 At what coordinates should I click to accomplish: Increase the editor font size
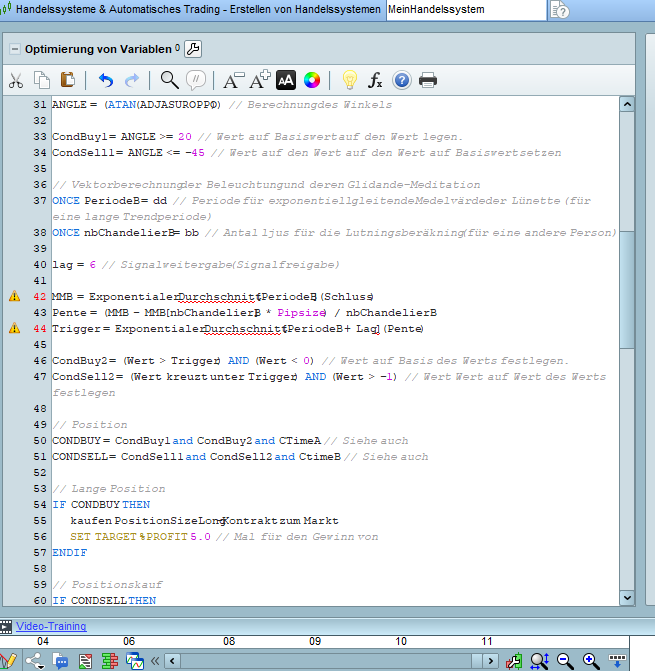tap(260, 80)
